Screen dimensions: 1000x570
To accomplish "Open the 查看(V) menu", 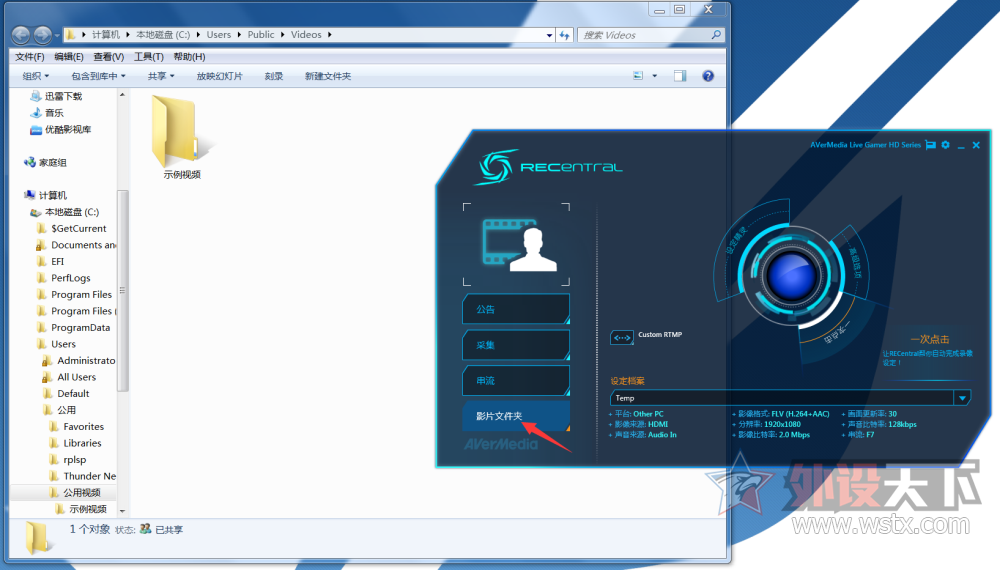I will pos(108,57).
